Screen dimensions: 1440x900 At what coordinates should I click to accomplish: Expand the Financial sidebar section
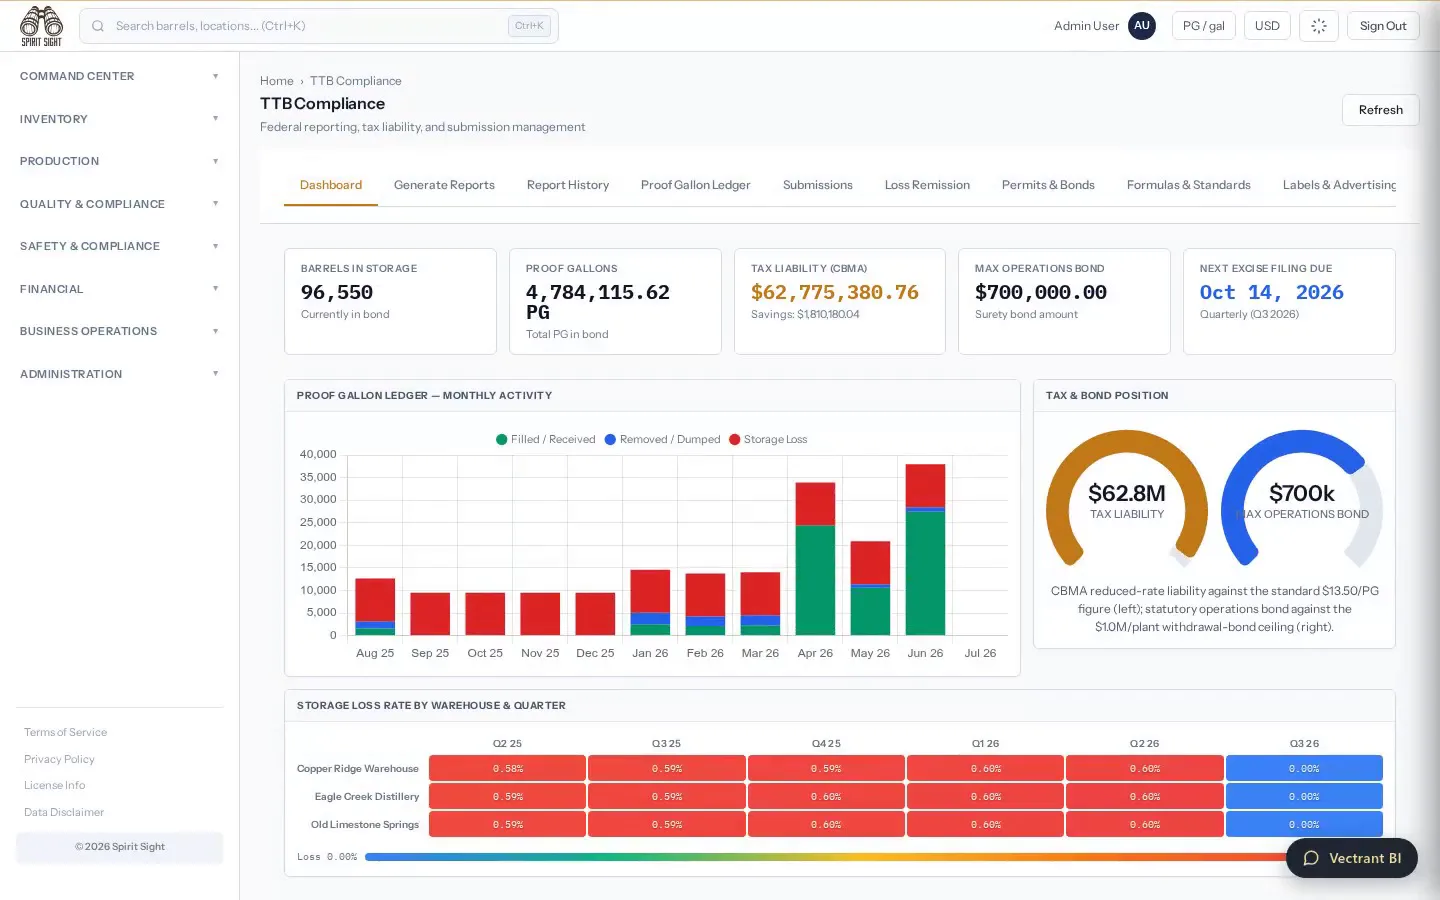(x=119, y=289)
